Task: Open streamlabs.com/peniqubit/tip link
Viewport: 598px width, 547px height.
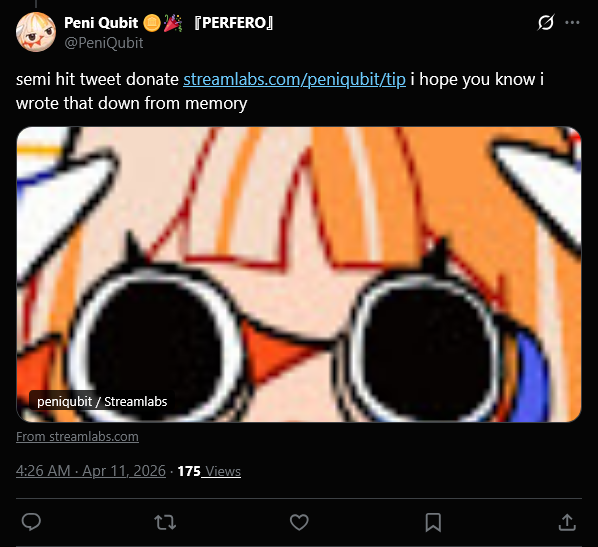Action: pos(294,79)
